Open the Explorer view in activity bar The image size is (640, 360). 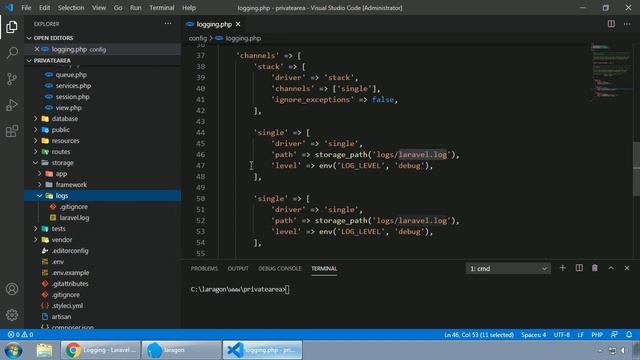(x=12, y=27)
